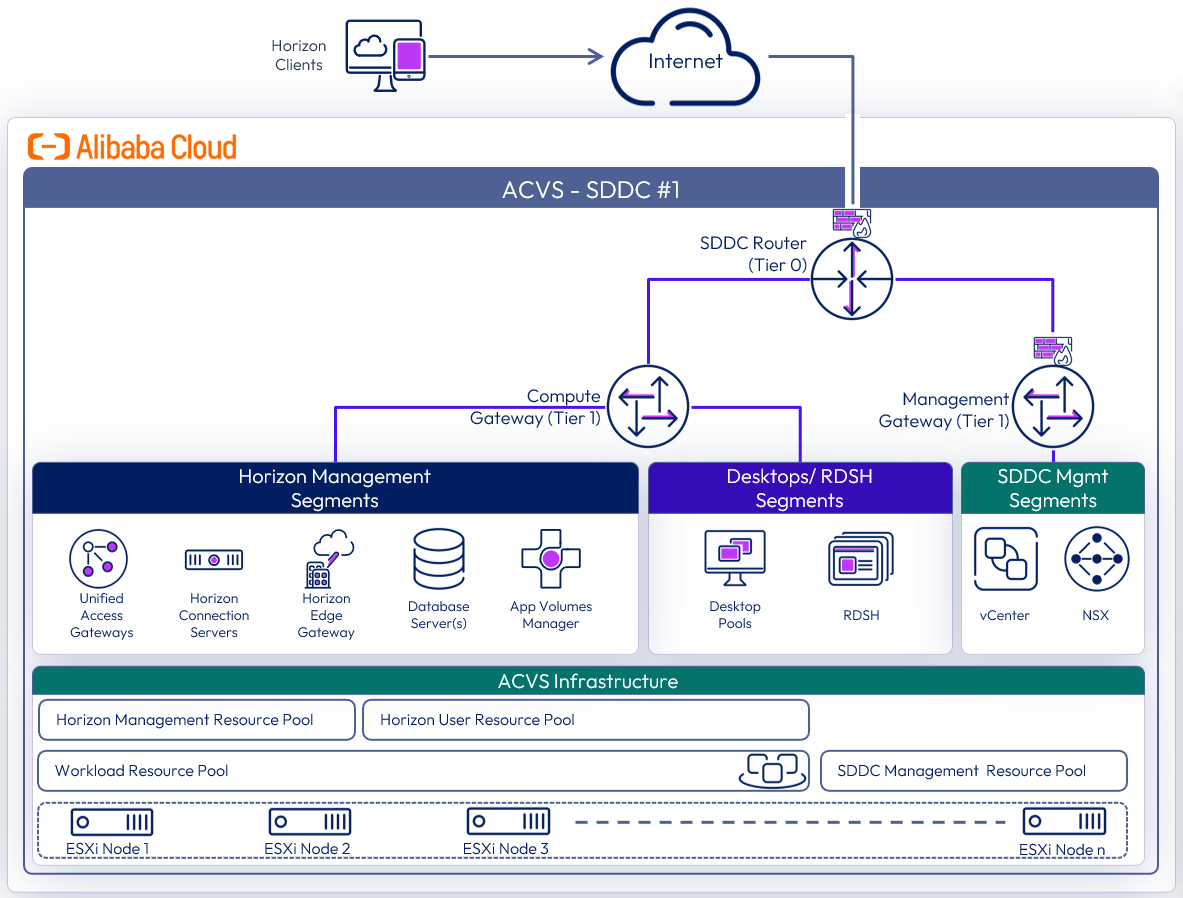The height and width of the screenshot is (898, 1183).
Task: Click the Horizon Management Segments header
Action: pyautogui.click(x=335, y=488)
